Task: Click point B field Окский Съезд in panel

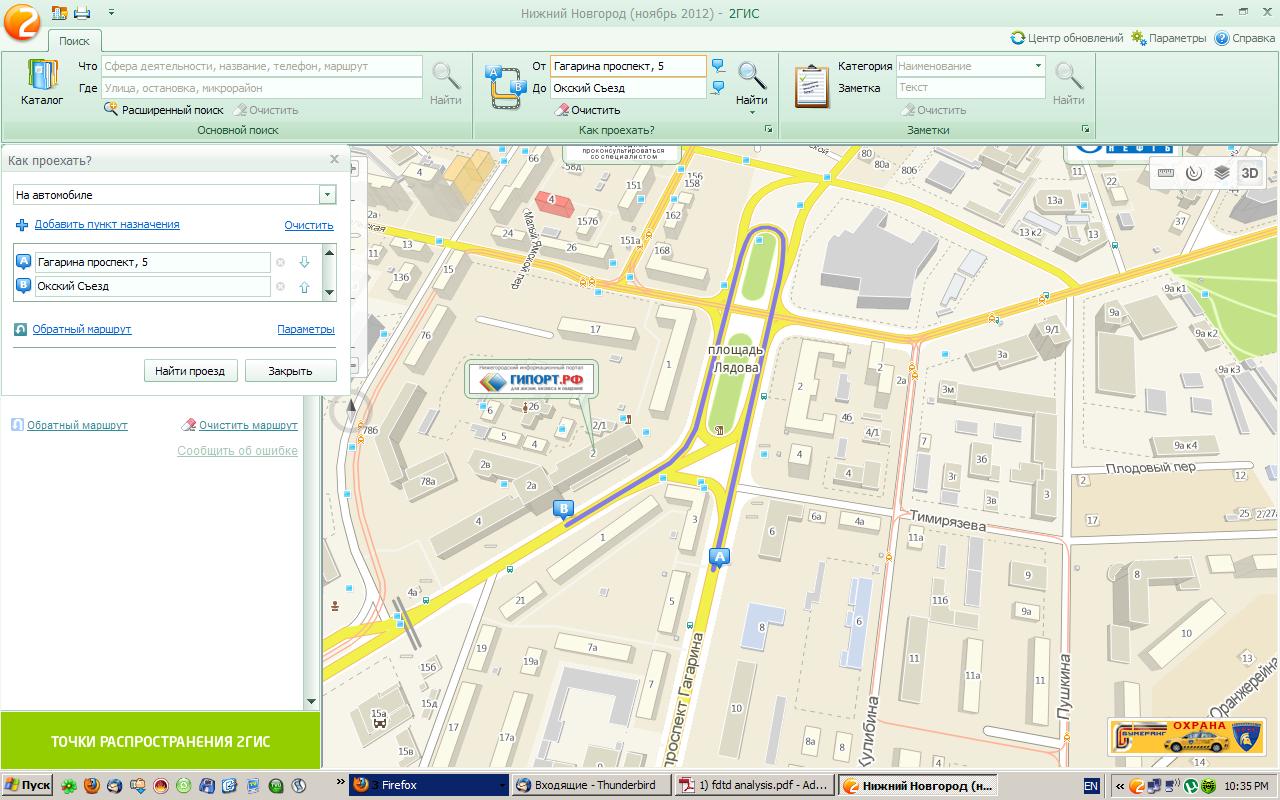Action: 152,286
